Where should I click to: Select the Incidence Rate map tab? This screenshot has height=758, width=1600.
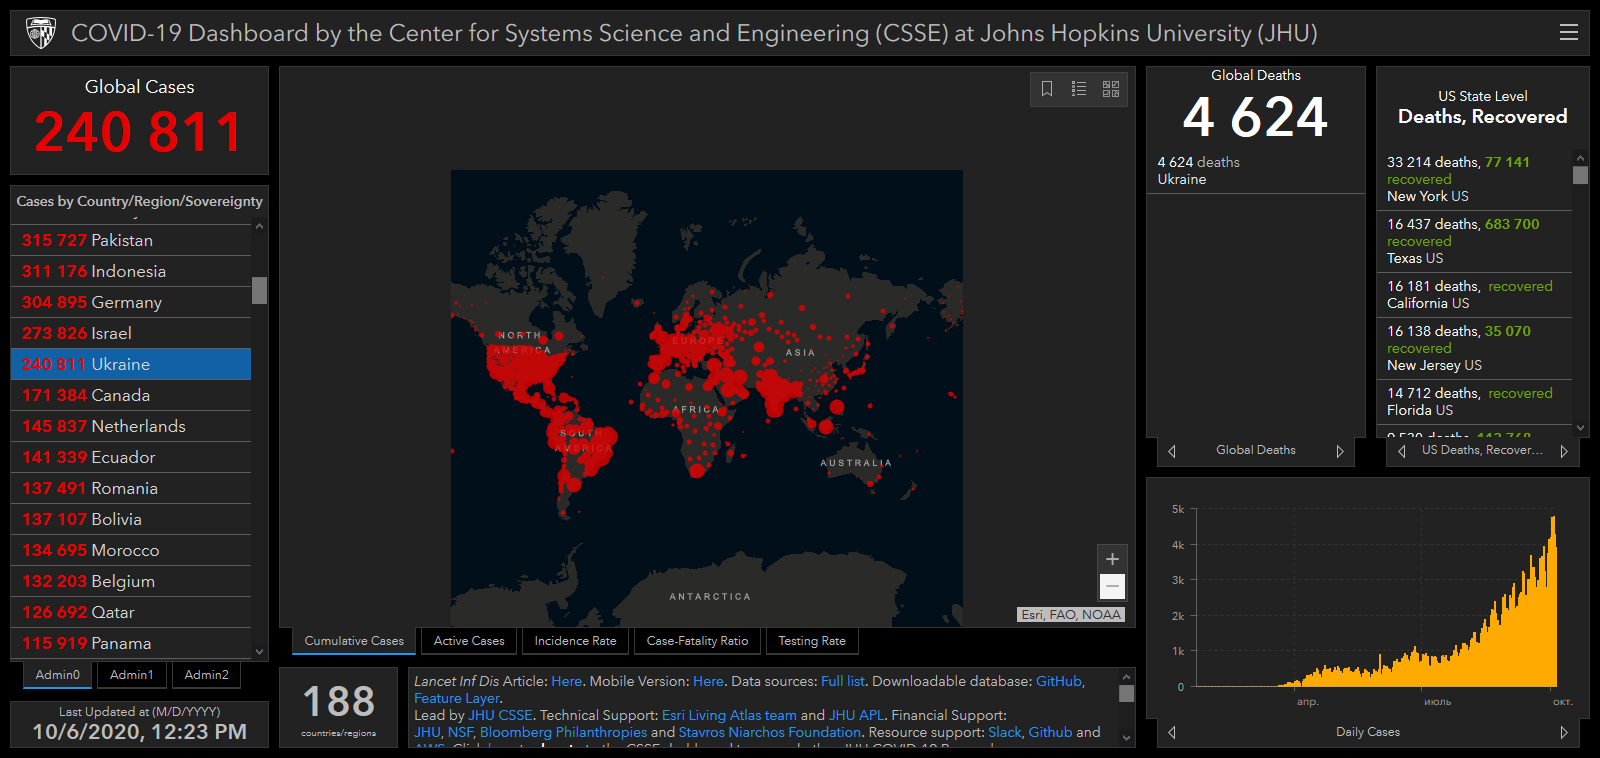[575, 641]
